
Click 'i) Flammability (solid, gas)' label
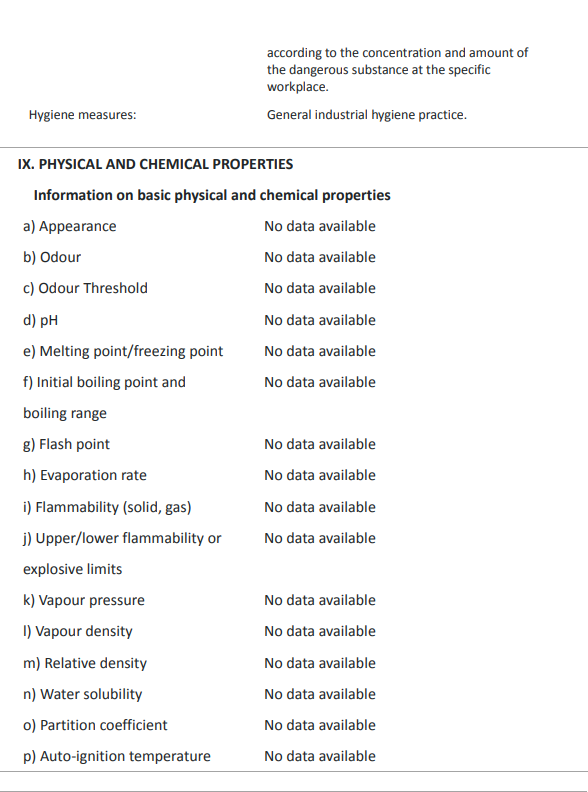107,507
